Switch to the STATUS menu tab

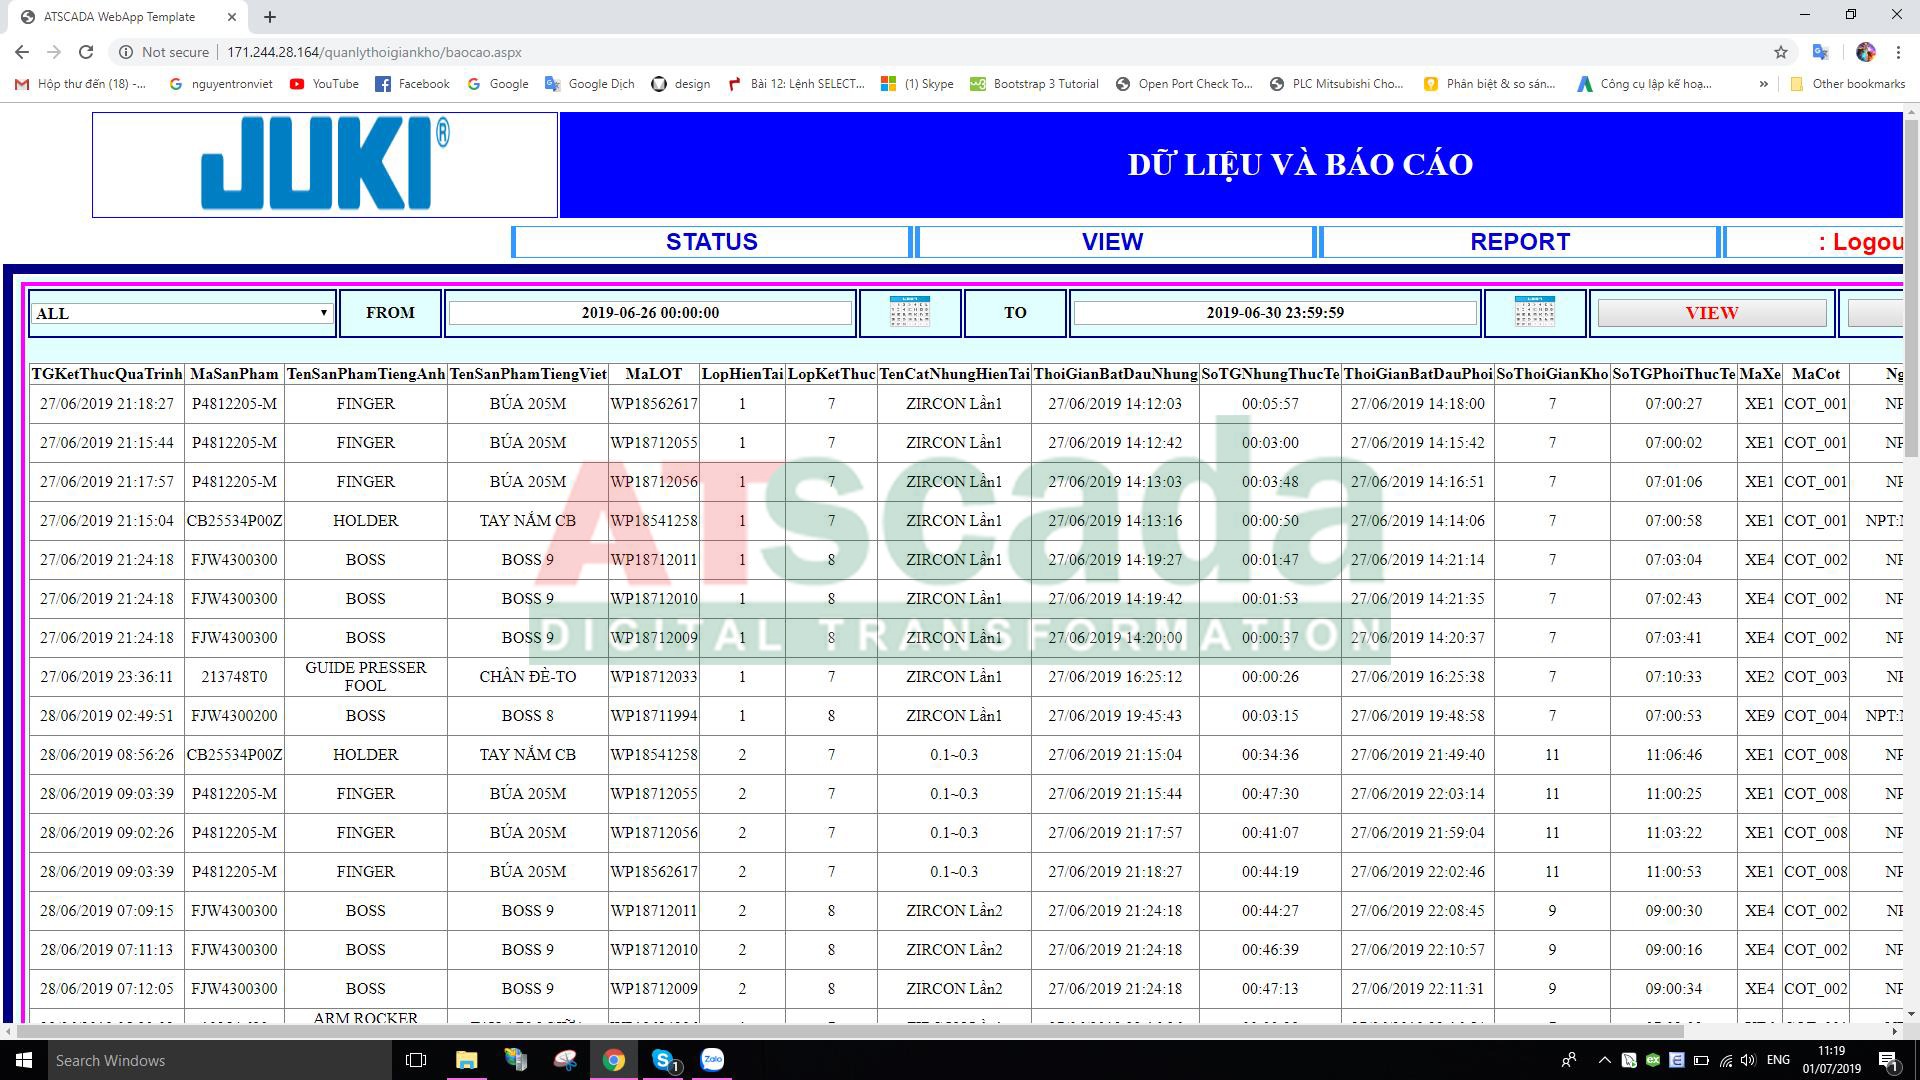click(x=711, y=242)
